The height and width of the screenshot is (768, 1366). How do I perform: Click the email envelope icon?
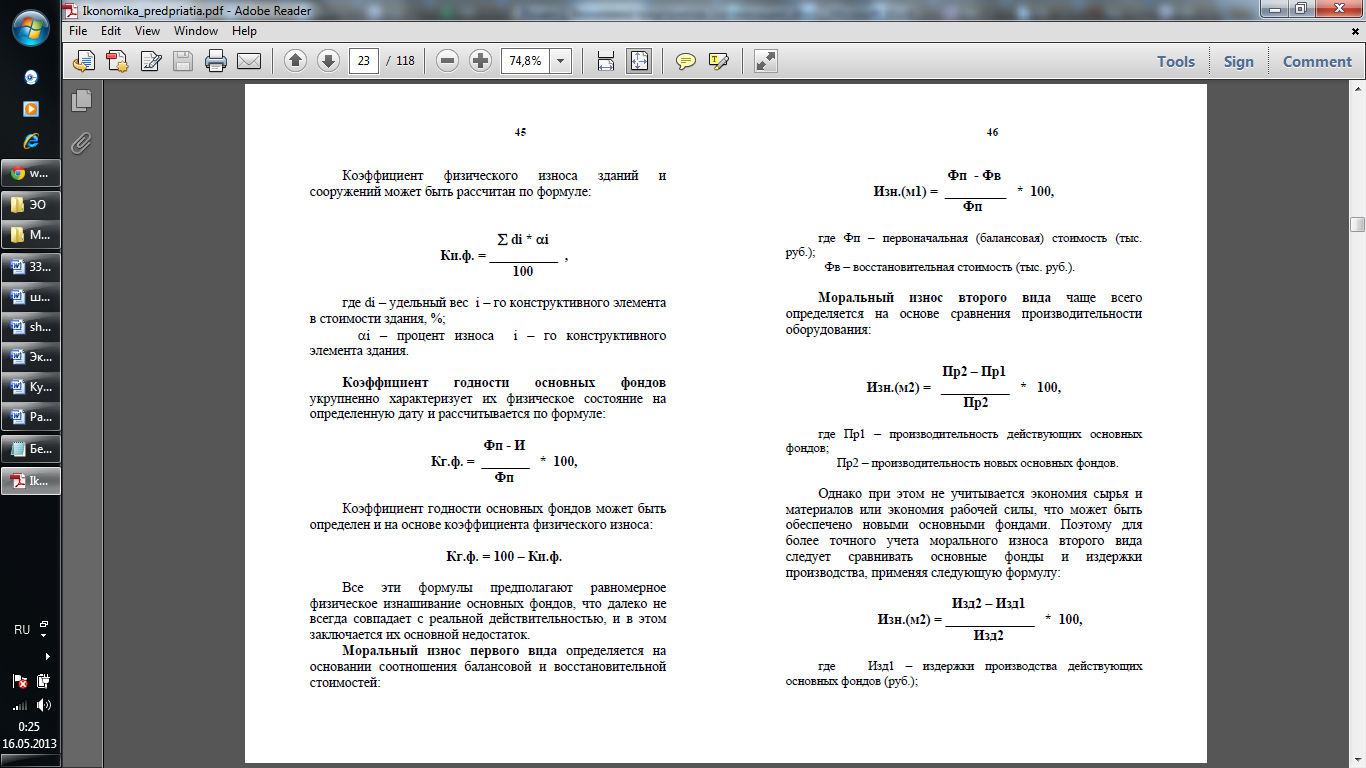coord(248,61)
